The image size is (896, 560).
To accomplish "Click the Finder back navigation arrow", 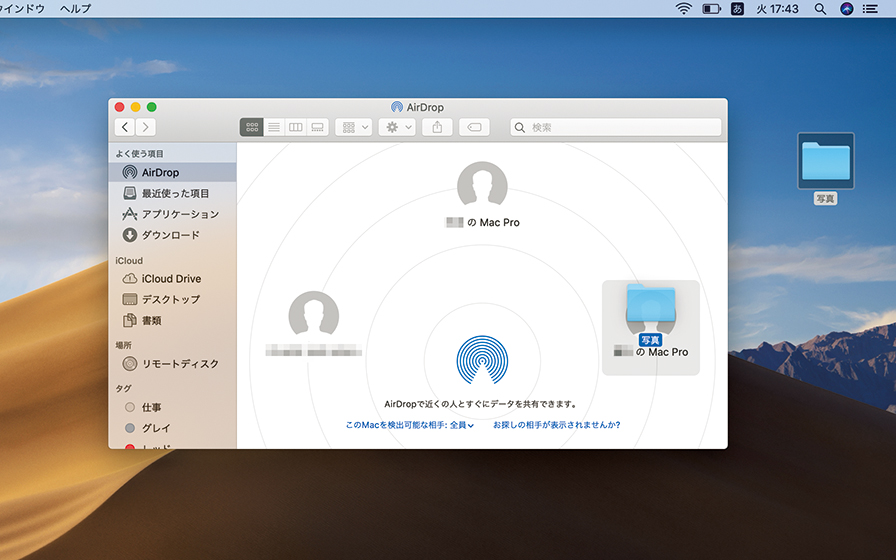I will point(125,127).
